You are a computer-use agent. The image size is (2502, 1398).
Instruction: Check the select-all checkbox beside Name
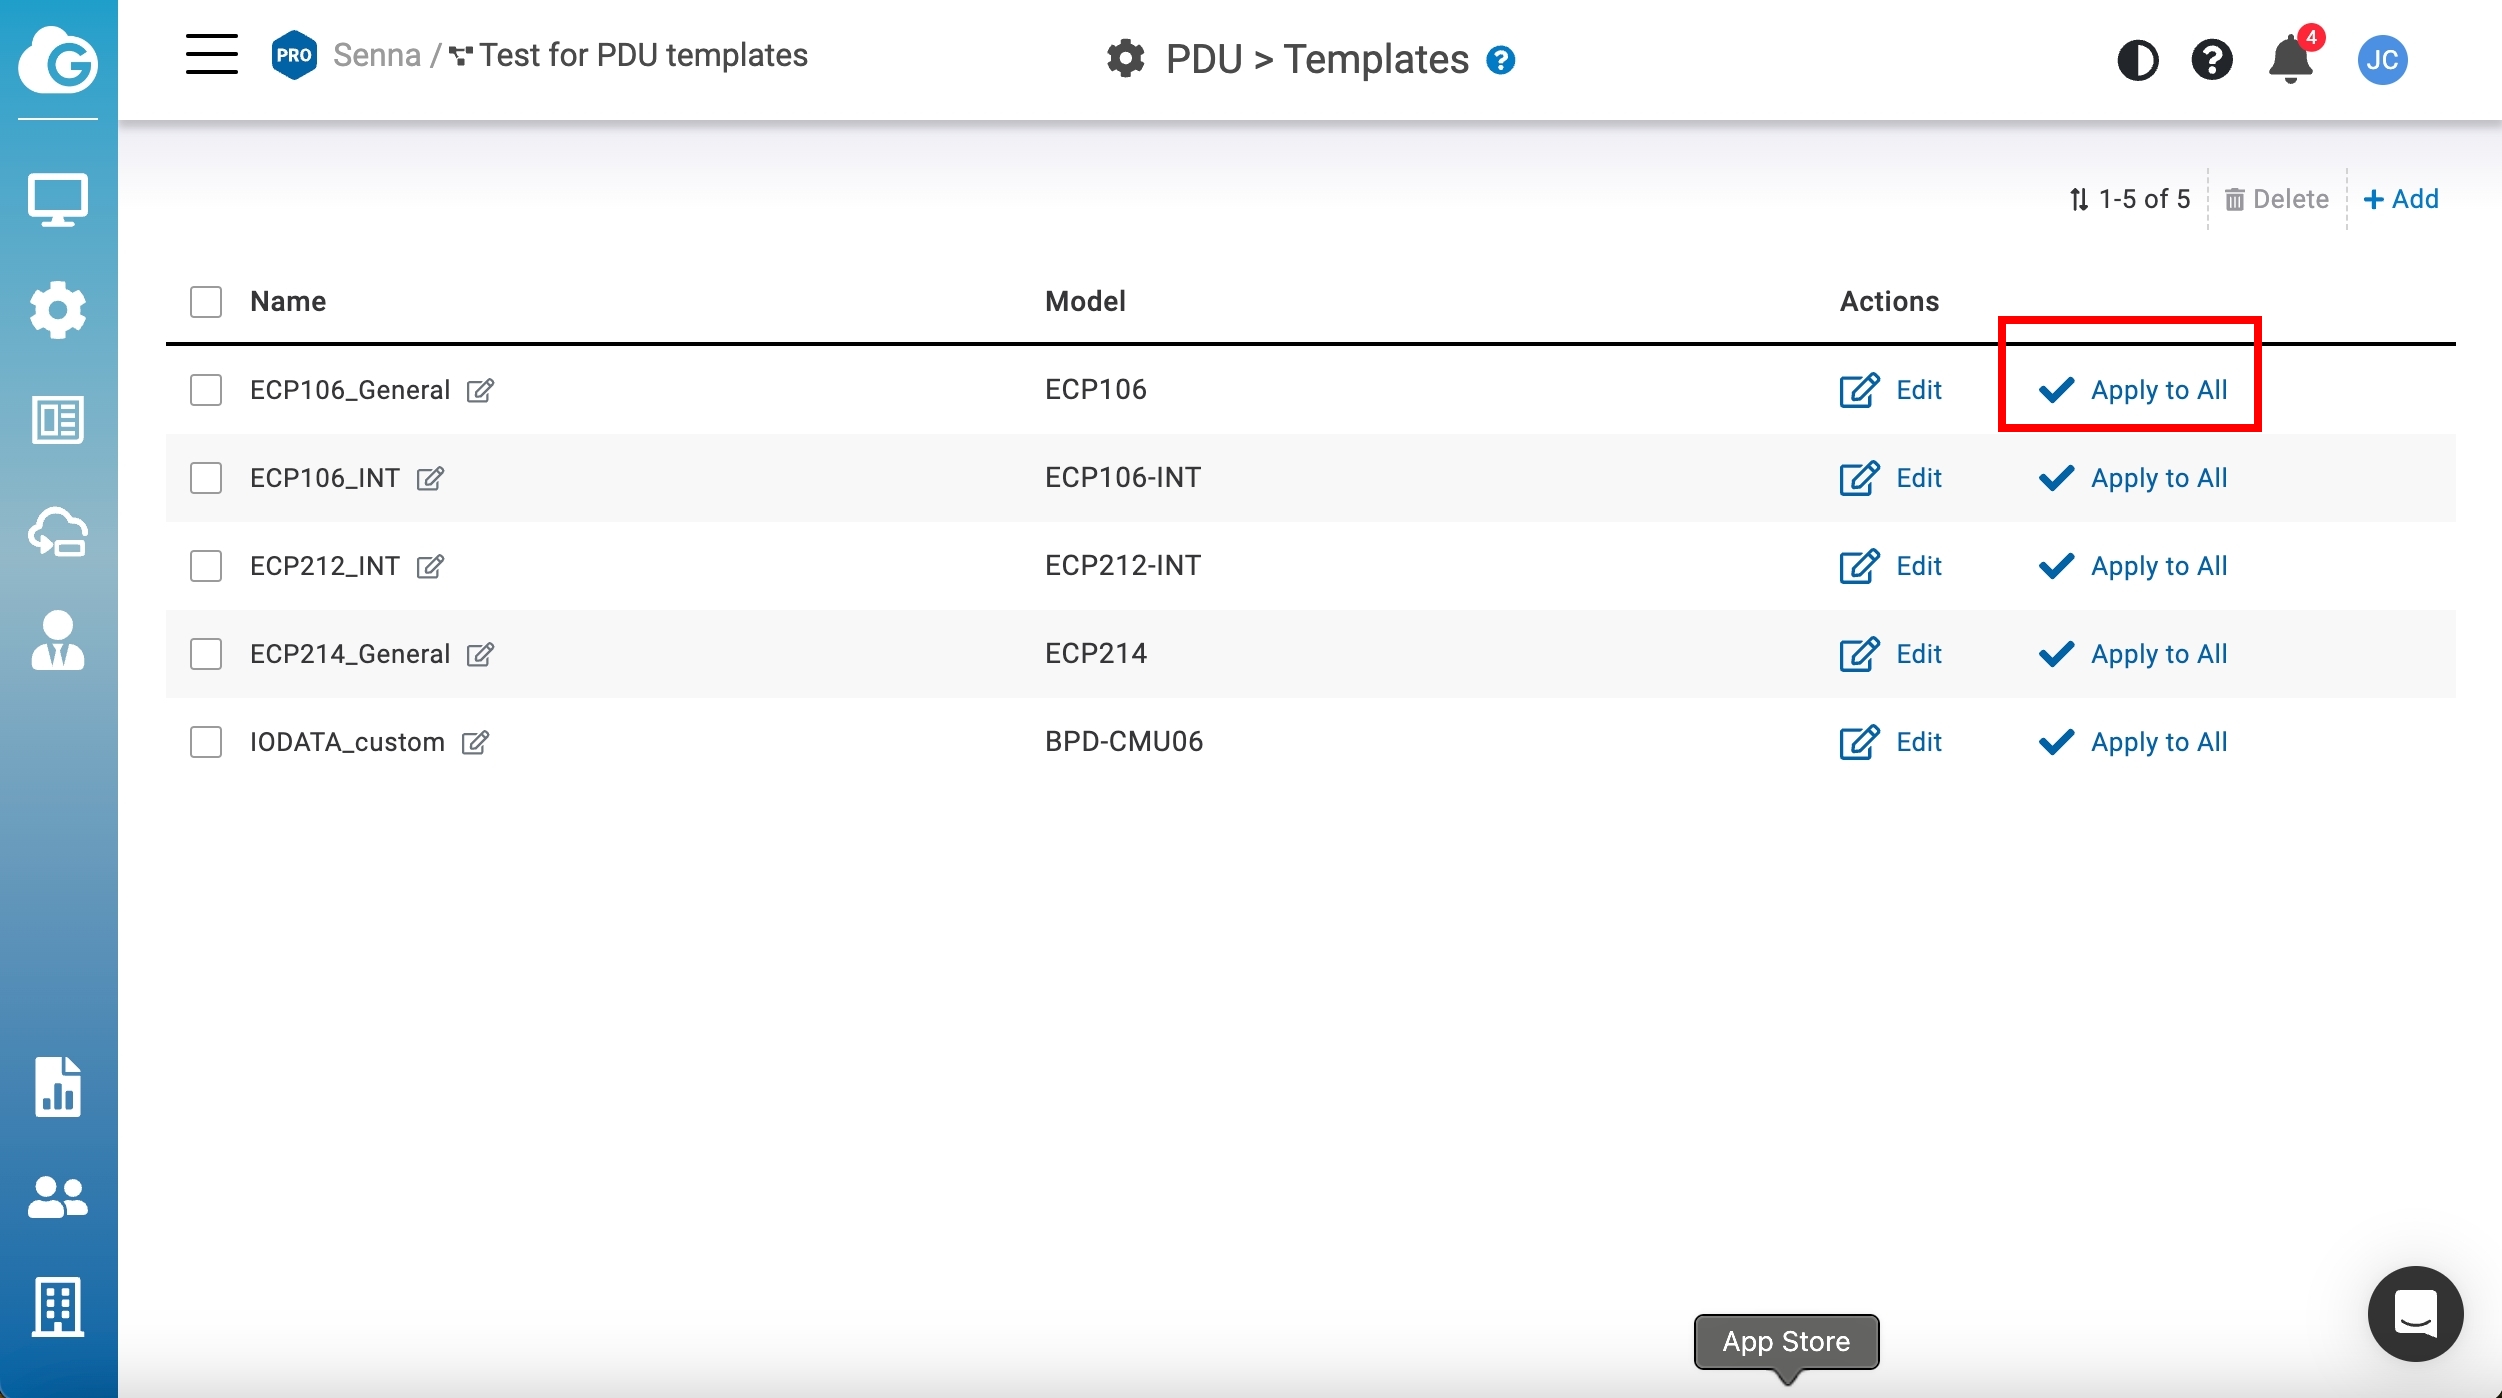pos(206,302)
